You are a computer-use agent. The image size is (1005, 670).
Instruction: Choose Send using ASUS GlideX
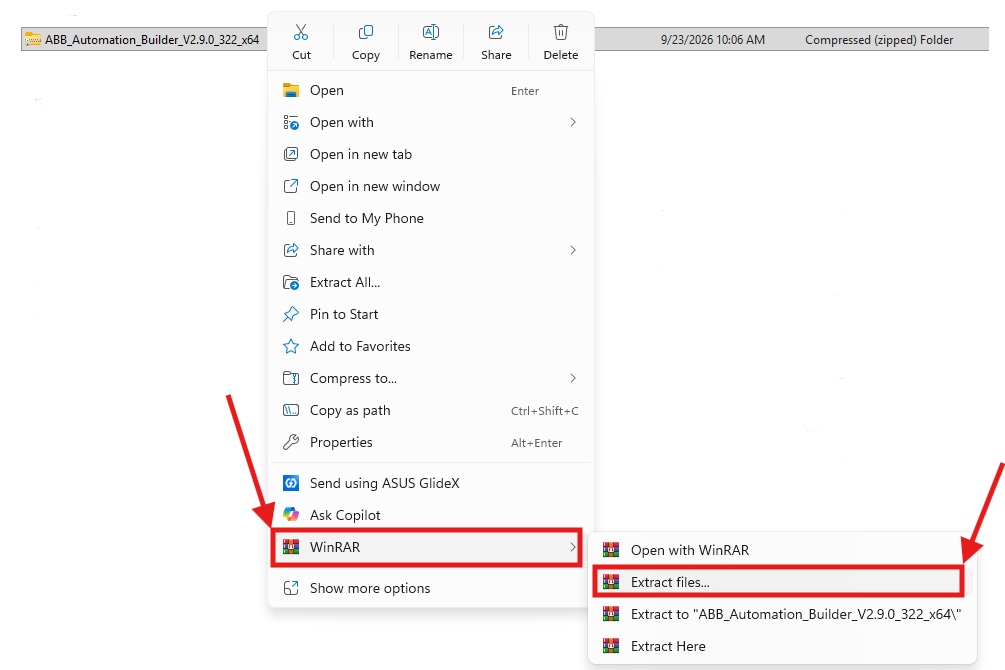click(x=431, y=483)
